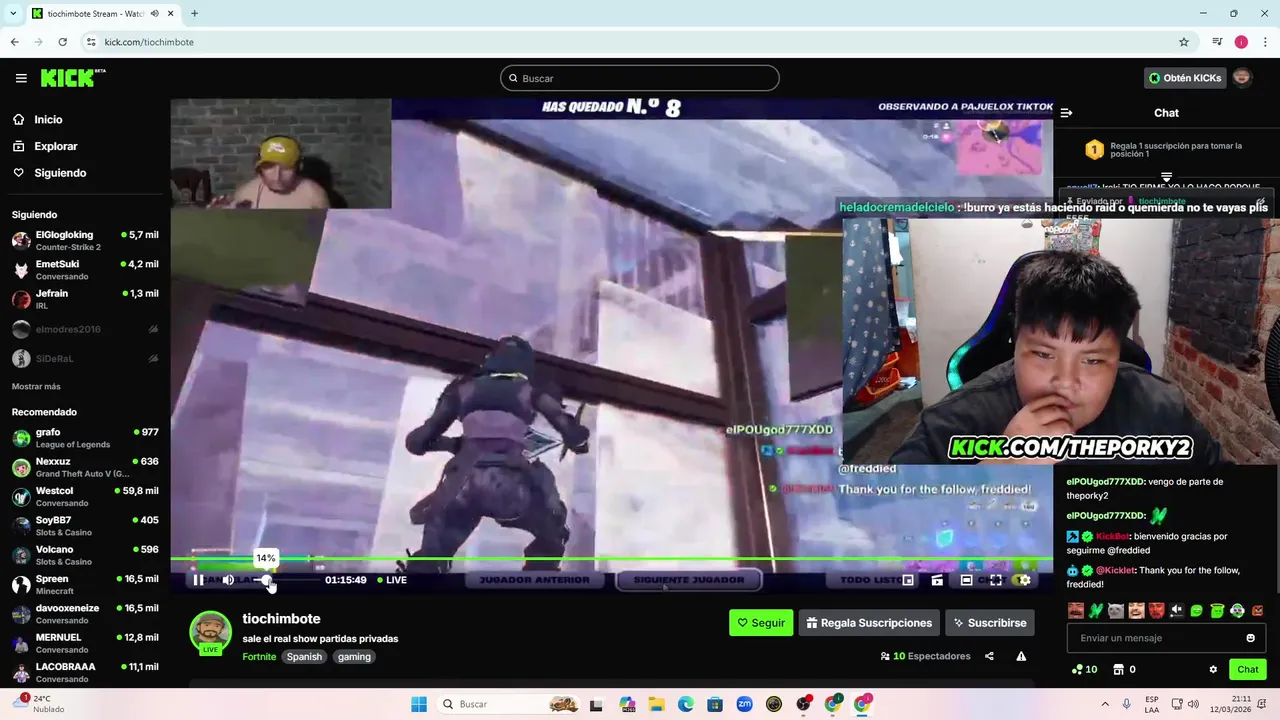This screenshot has width=1280, height=720.
Task: Enter fullscreen mode in the player
Action: pyautogui.click(x=995, y=580)
